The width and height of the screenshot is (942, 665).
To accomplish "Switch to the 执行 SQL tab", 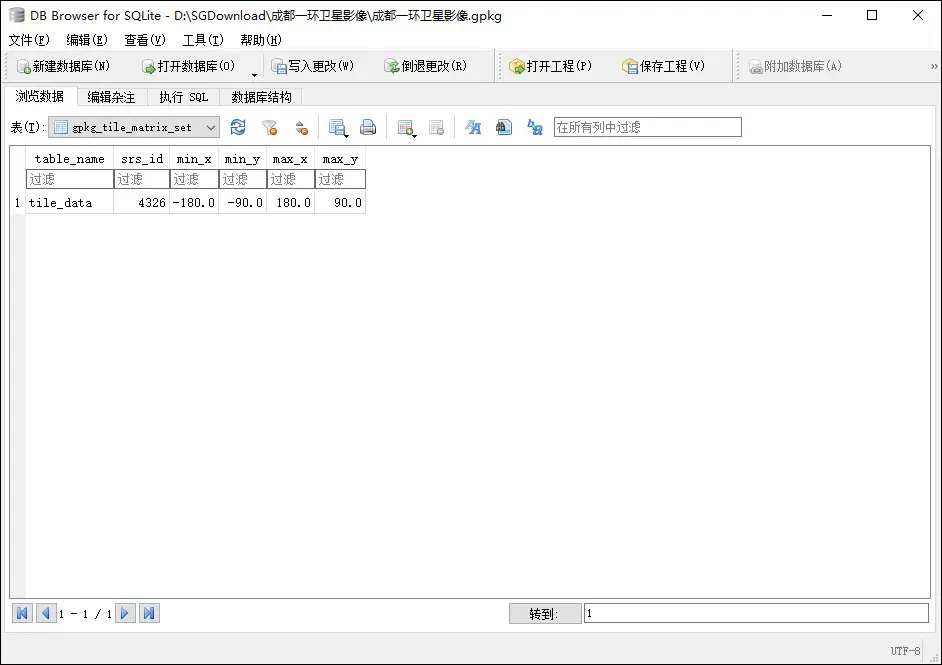I will tap(183, 97).
